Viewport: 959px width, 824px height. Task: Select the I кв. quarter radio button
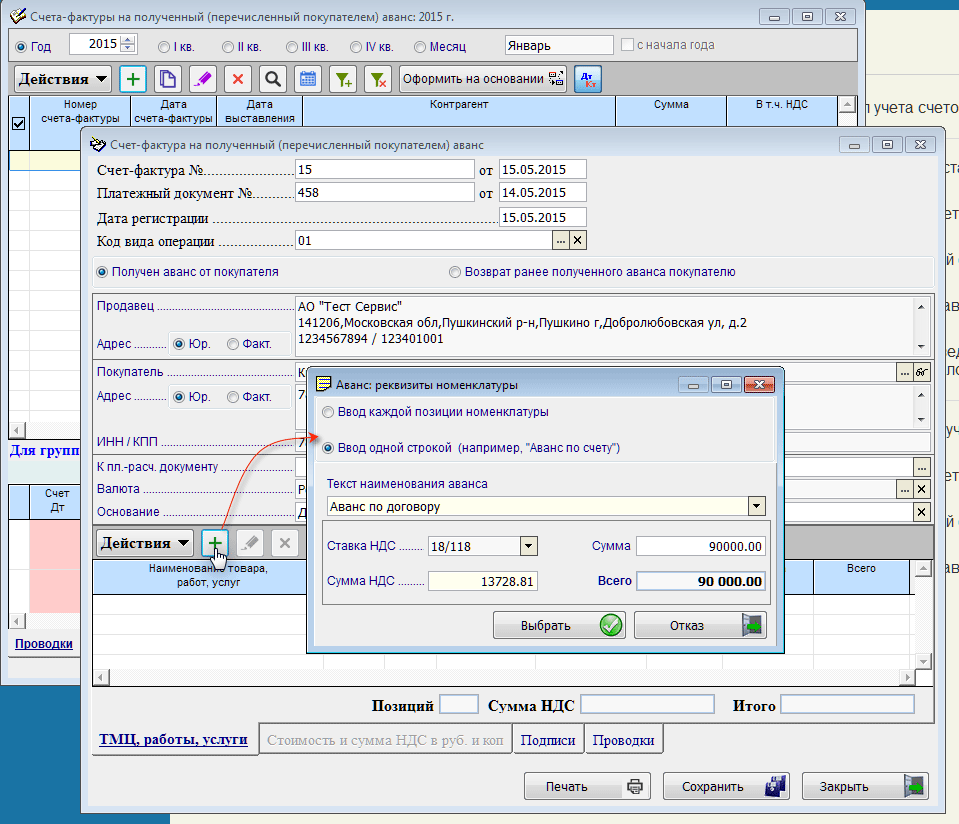coord(163,46)
